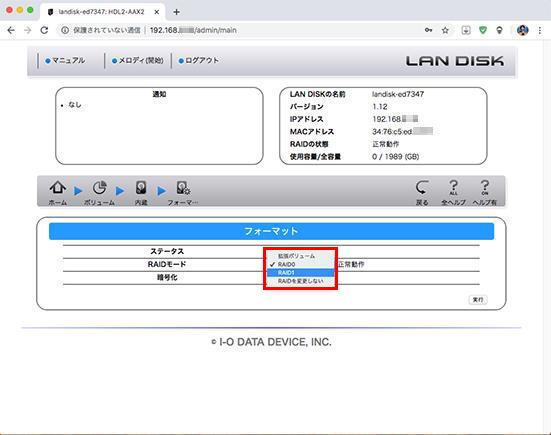Click the name value landisk-ed7347

(398, 94)
